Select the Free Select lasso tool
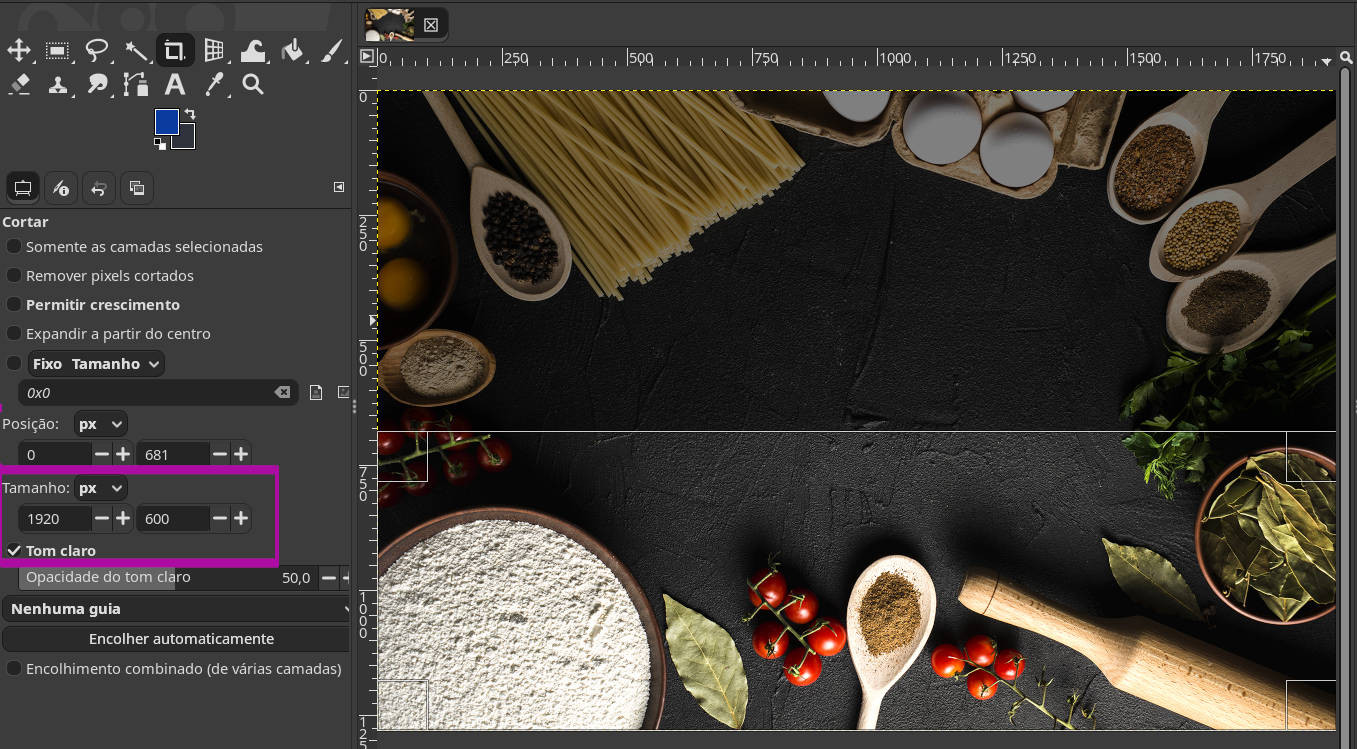1357x749 pixels. tap(97, 50)
